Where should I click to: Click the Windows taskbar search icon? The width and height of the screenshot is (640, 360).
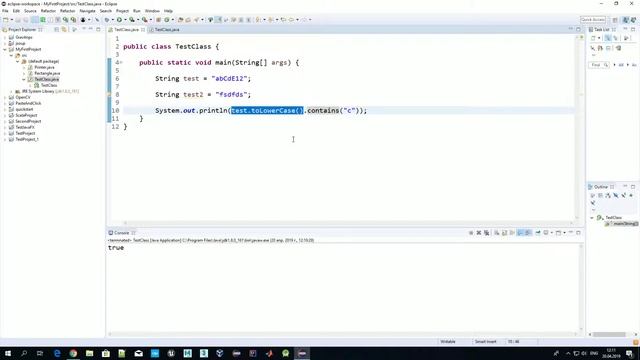click(x=24, y=353)
